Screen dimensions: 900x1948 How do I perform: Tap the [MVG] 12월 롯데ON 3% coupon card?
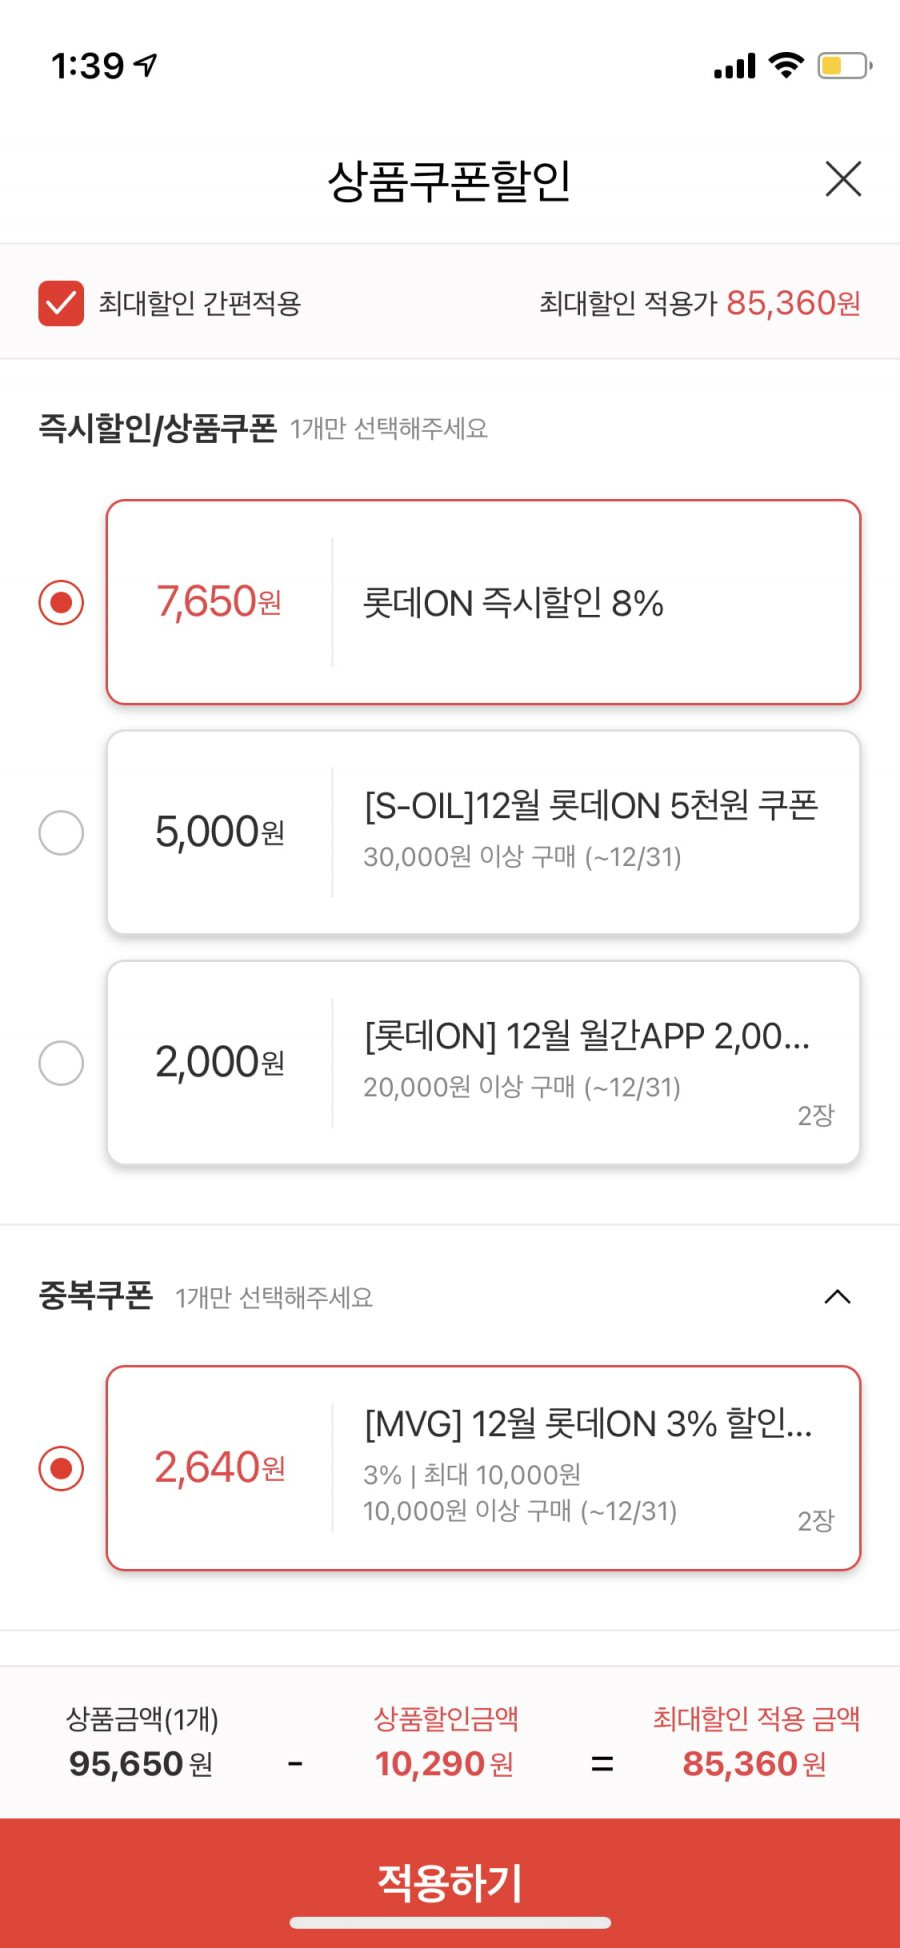coord(483,1468)
